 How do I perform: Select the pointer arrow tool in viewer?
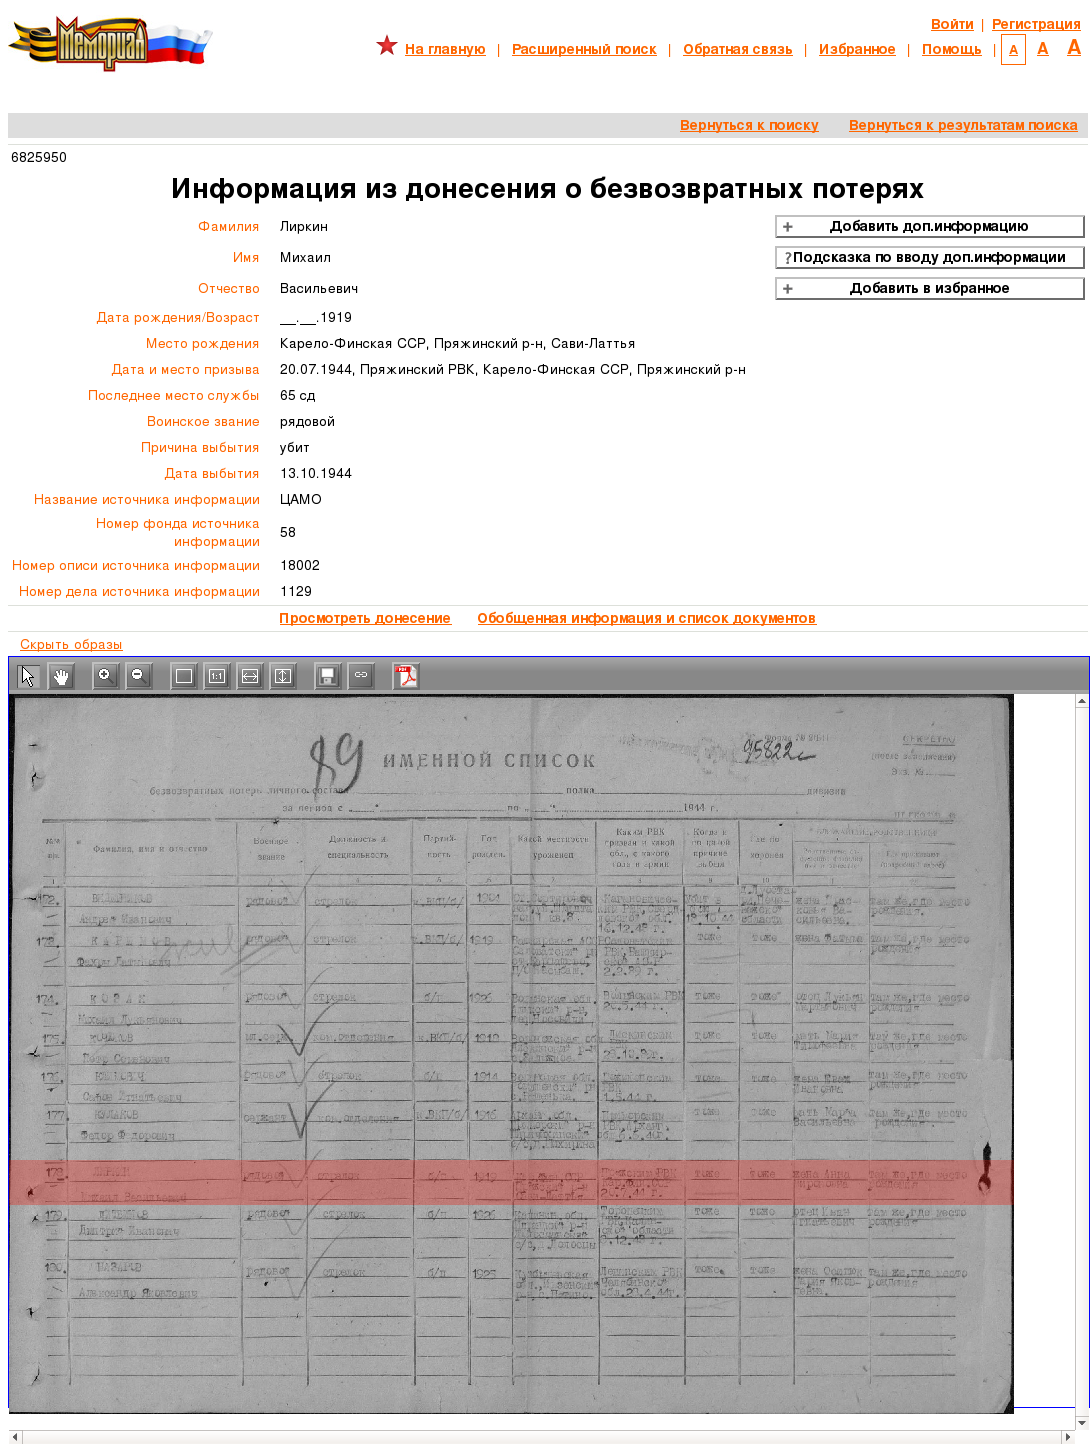(28, 676)
